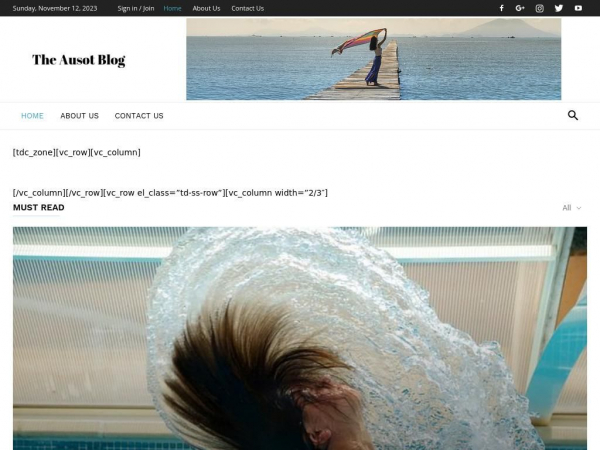Image resolution: width=600 pixels, height=450 pixels.
Task: Select Home in main navigation menu
Action: coord(32,116)
